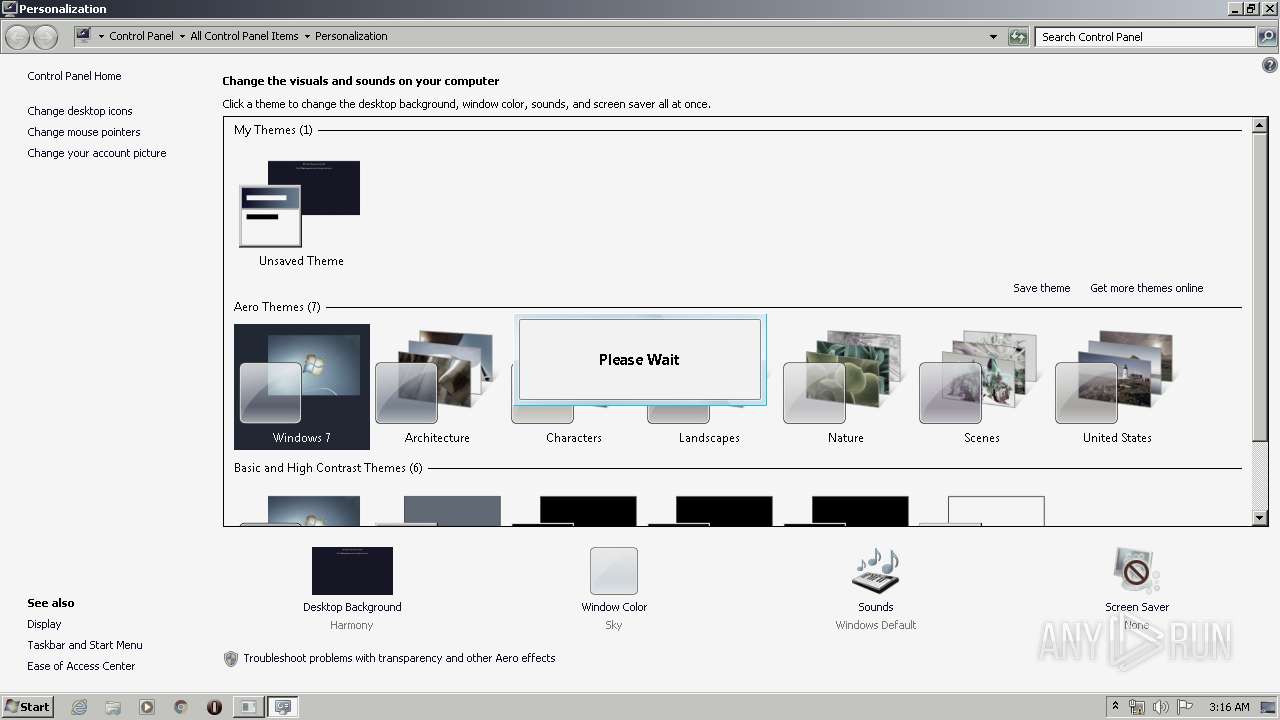Switch to the Personalization taskbar button

point(283,707)
